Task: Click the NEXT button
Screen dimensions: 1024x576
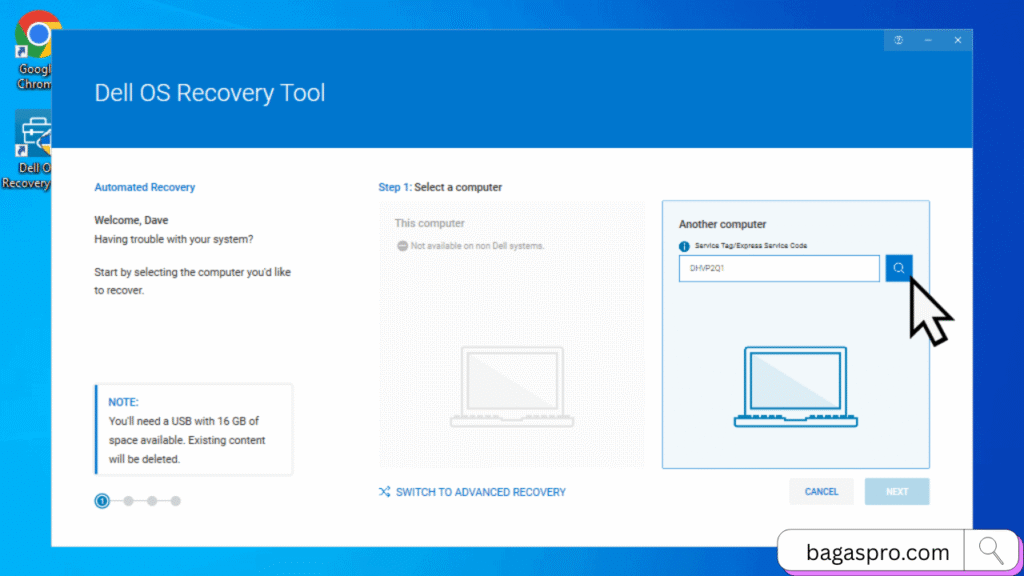Action: click(896, 491)
